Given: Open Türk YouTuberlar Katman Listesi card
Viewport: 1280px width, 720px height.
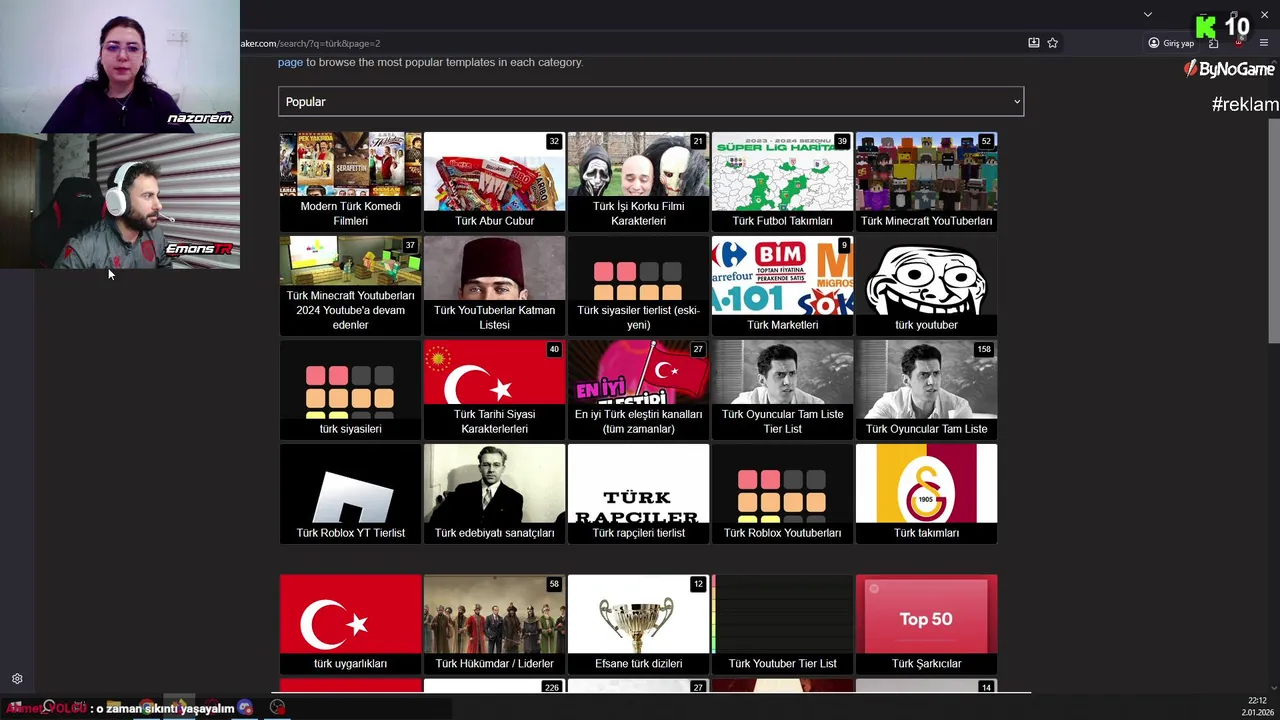Looking at the screenshot, I should coord(494,286).
